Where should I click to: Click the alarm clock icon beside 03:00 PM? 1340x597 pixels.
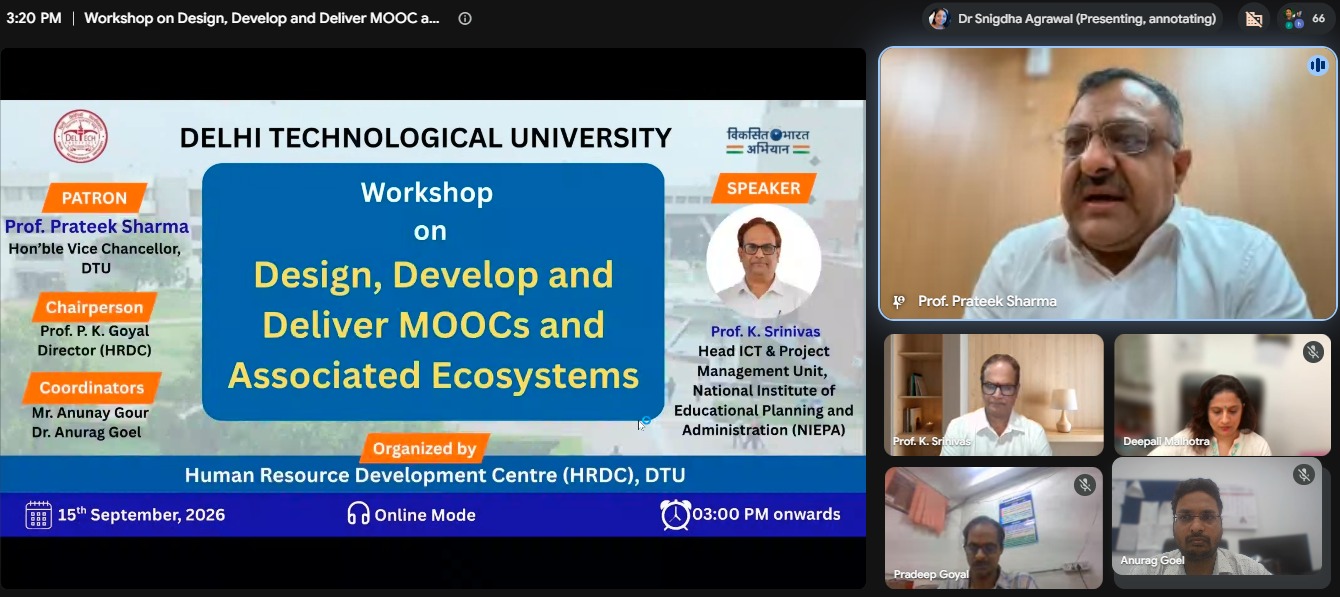(x=675, y=514)
